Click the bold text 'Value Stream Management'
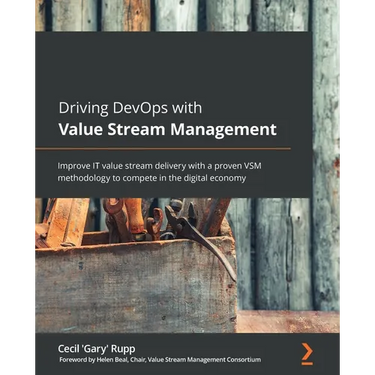This screenshot has height=375, width=375. [168, 129]
